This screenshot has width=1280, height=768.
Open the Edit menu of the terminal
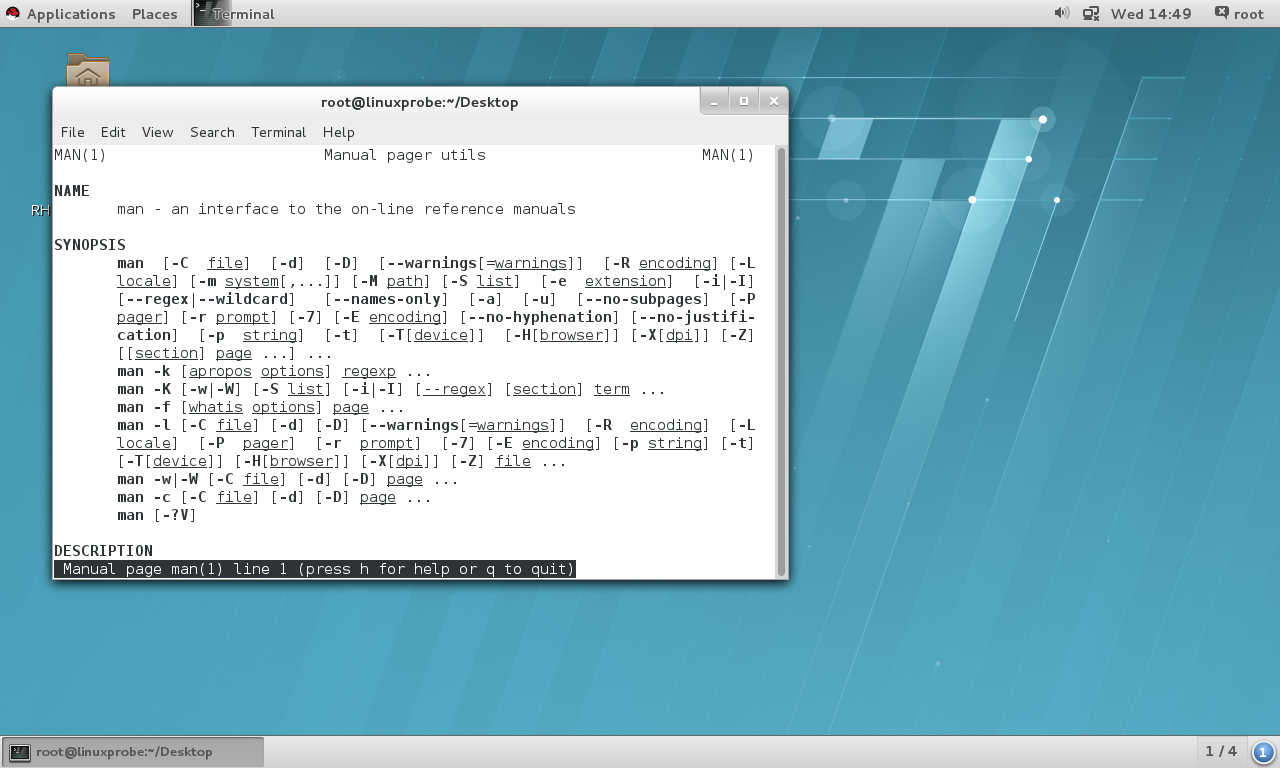pos(112,132)
